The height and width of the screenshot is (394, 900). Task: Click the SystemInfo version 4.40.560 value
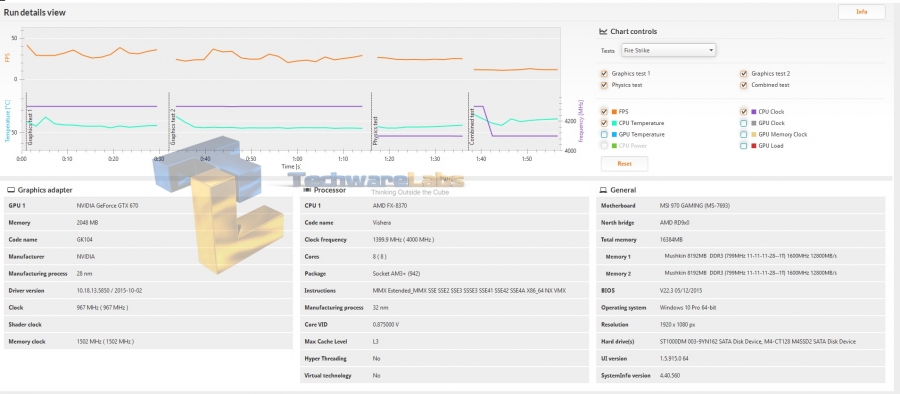[x=670, y=376]
